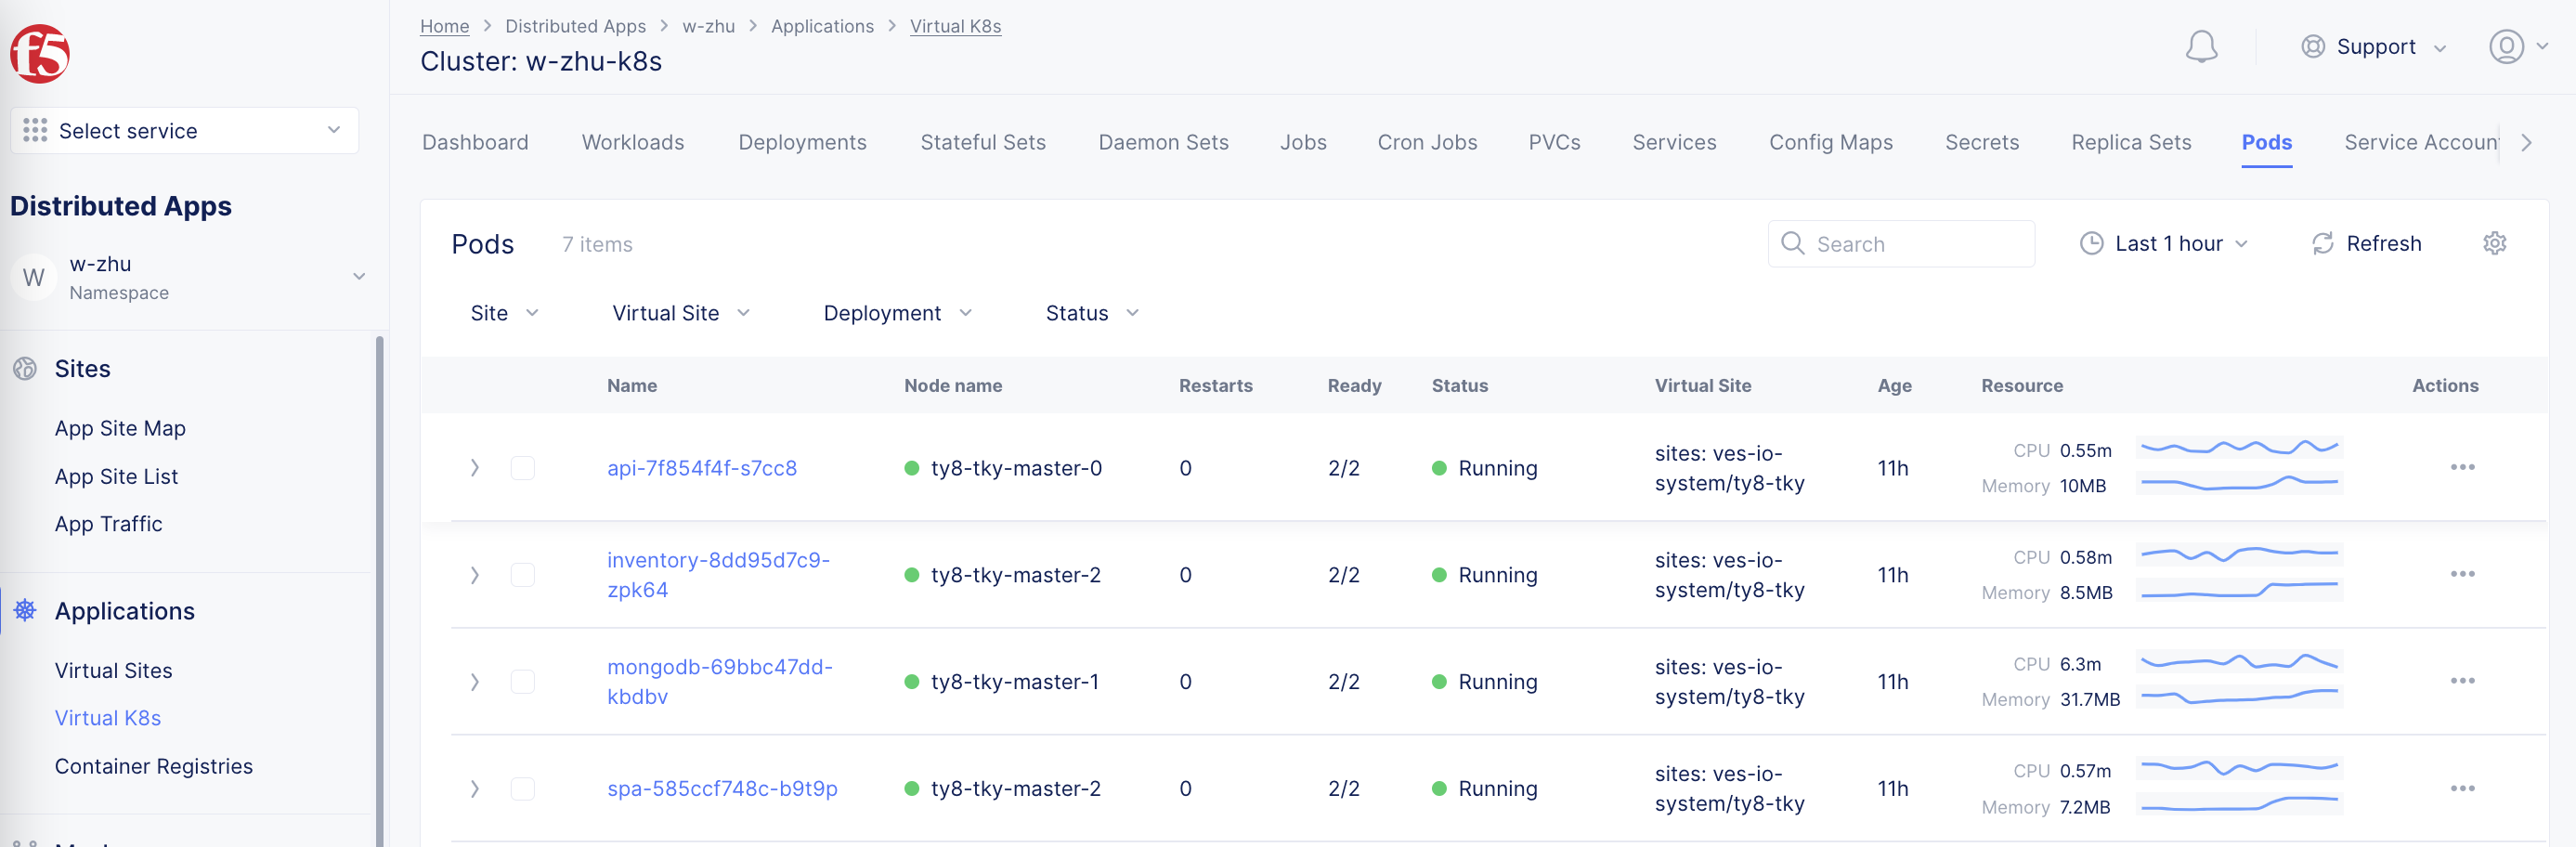2576x847 pixels.
Task: Open the table settings gear
Action: coord(2494,243)
